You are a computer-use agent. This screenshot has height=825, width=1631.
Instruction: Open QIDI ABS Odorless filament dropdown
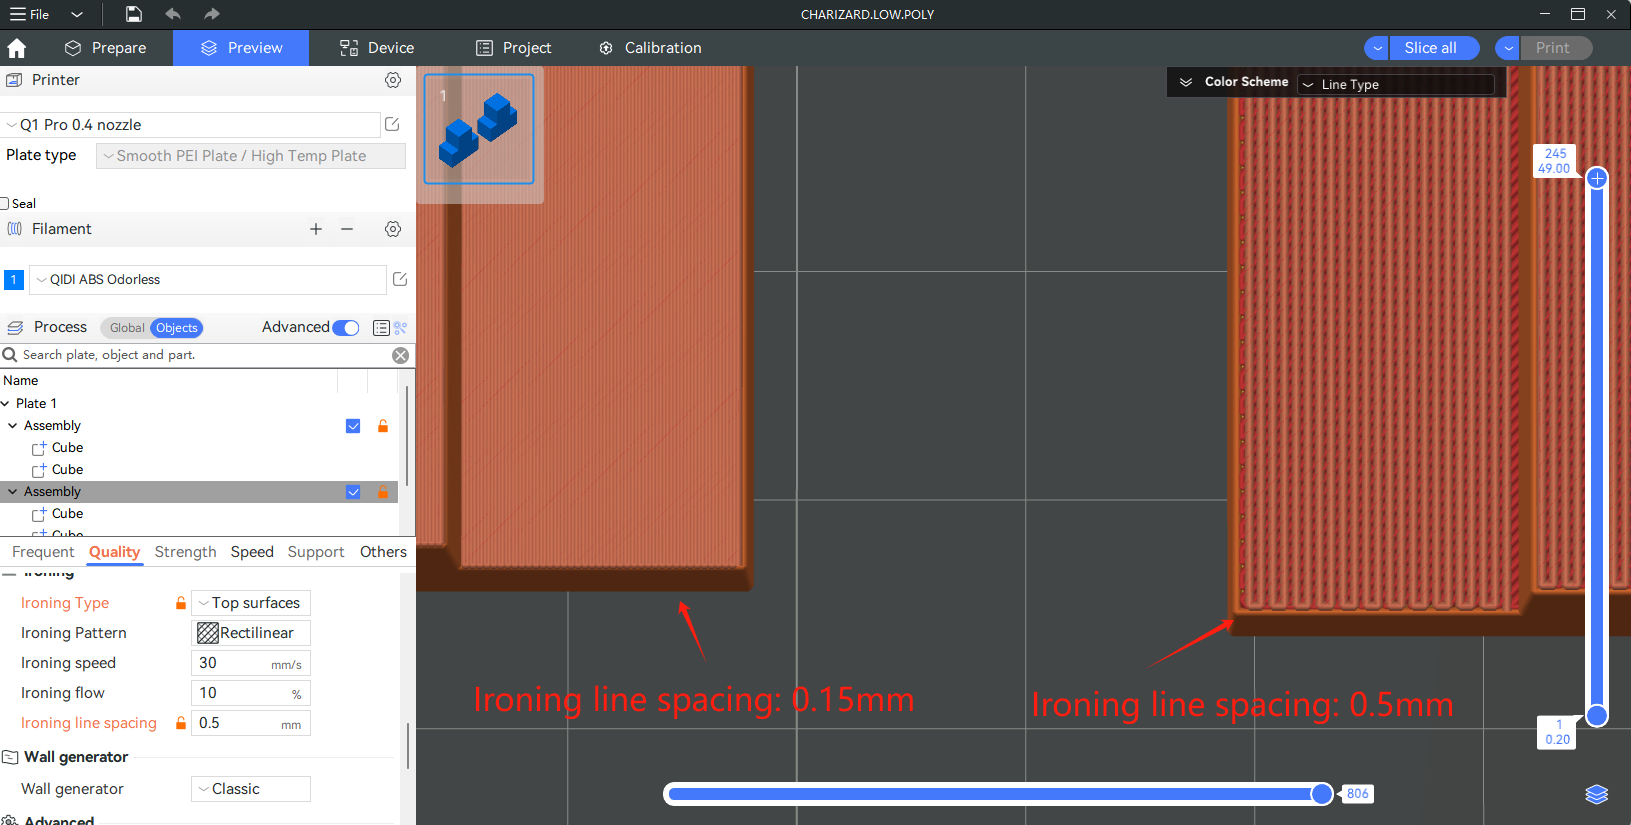tap(208, 280)
